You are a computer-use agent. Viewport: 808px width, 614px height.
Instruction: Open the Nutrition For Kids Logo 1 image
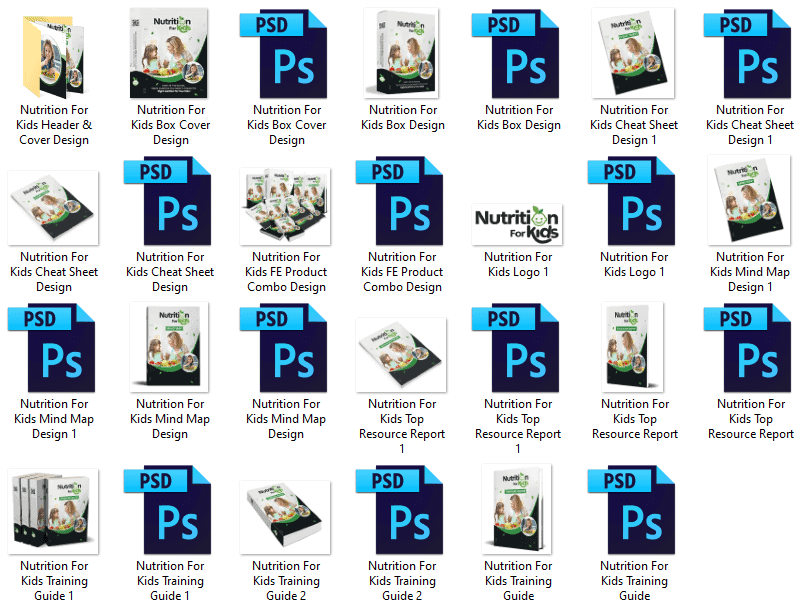click(518, 224)
